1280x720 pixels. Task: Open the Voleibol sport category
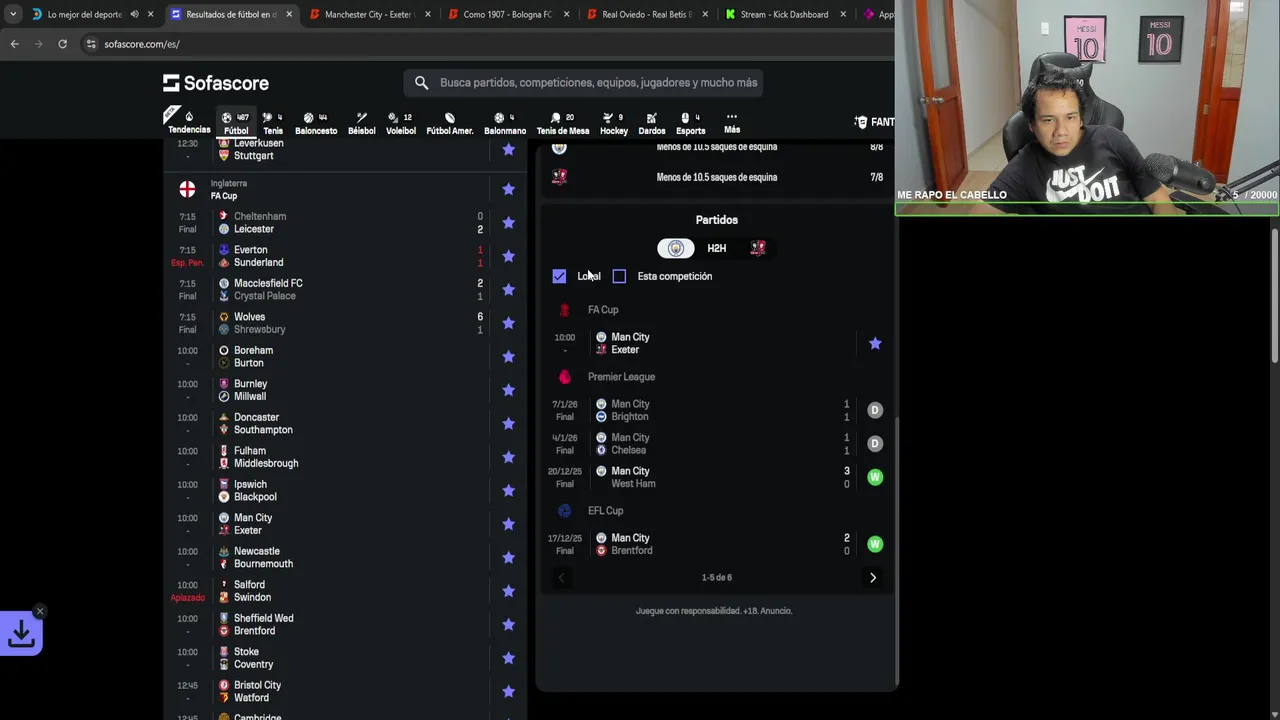click(400, 123)
